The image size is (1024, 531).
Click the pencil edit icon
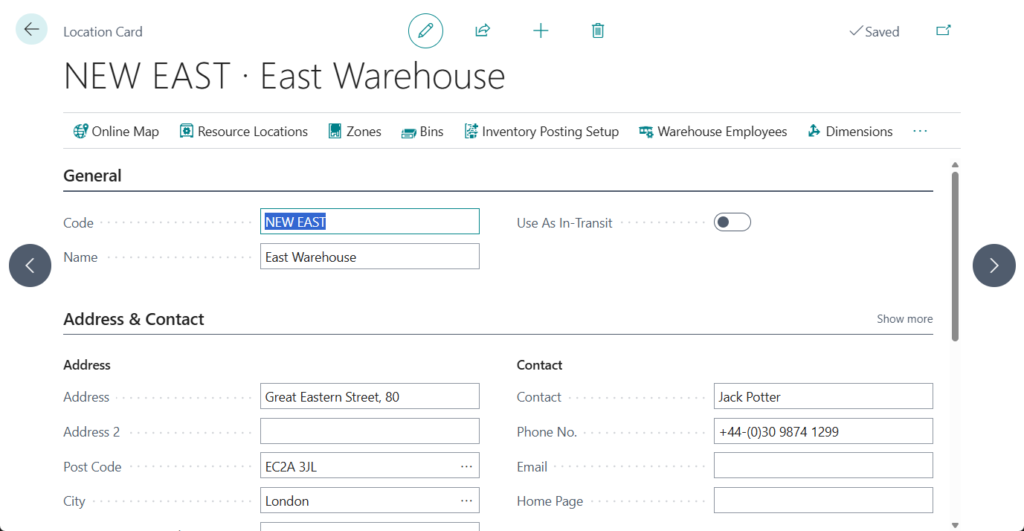pyautogui.click(x=425, y=31)
